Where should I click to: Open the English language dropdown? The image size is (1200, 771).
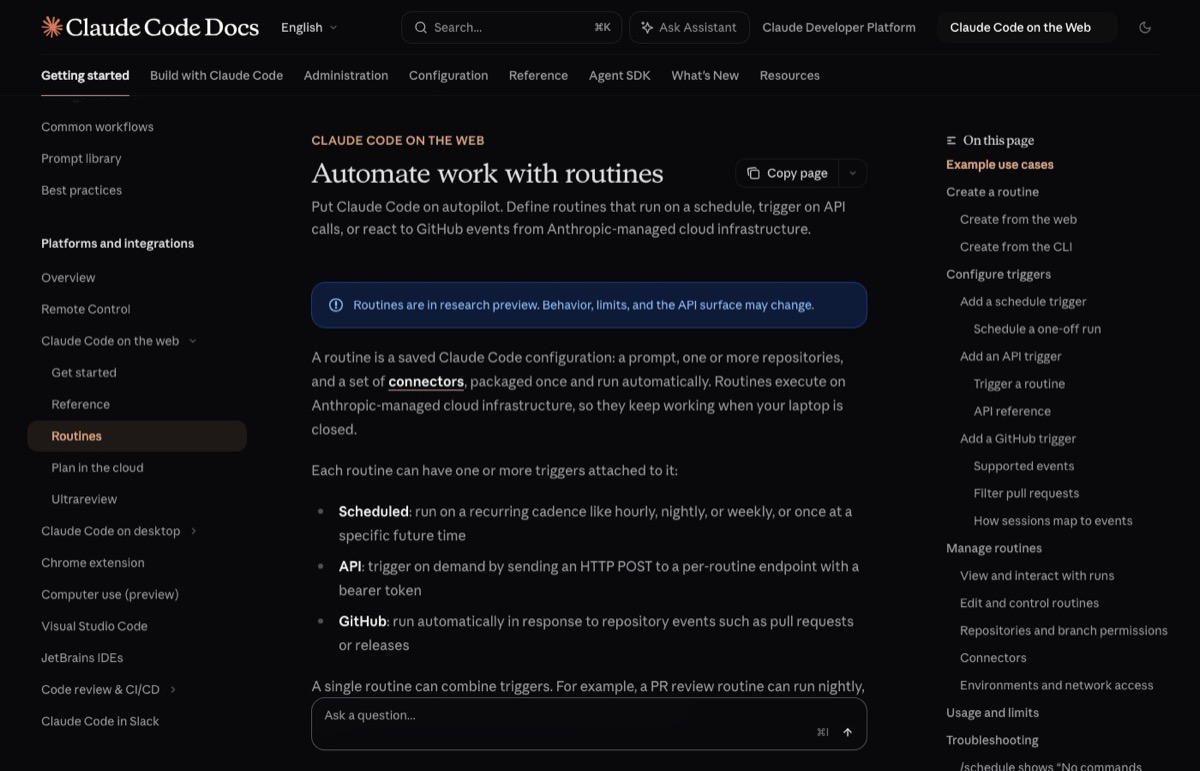point(309,28)
